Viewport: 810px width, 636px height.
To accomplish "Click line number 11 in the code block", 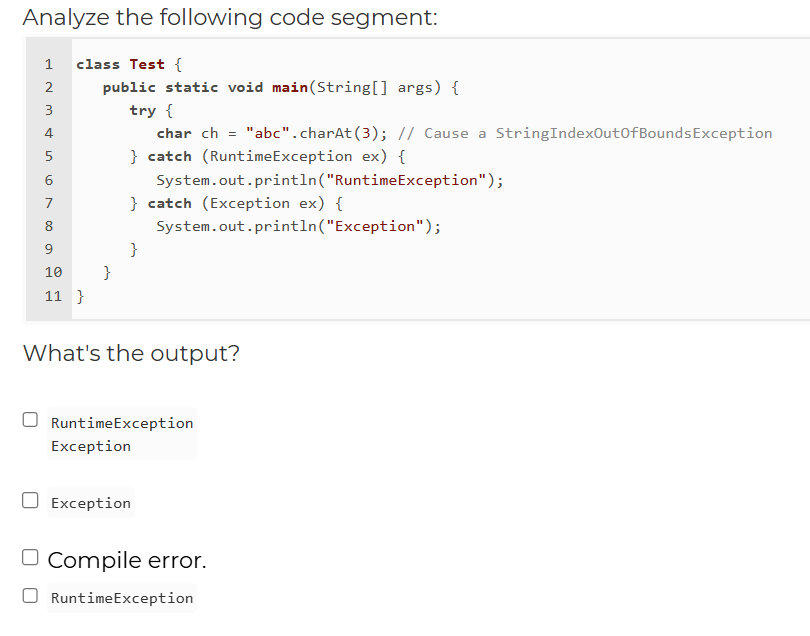I will tap(52, 295).
